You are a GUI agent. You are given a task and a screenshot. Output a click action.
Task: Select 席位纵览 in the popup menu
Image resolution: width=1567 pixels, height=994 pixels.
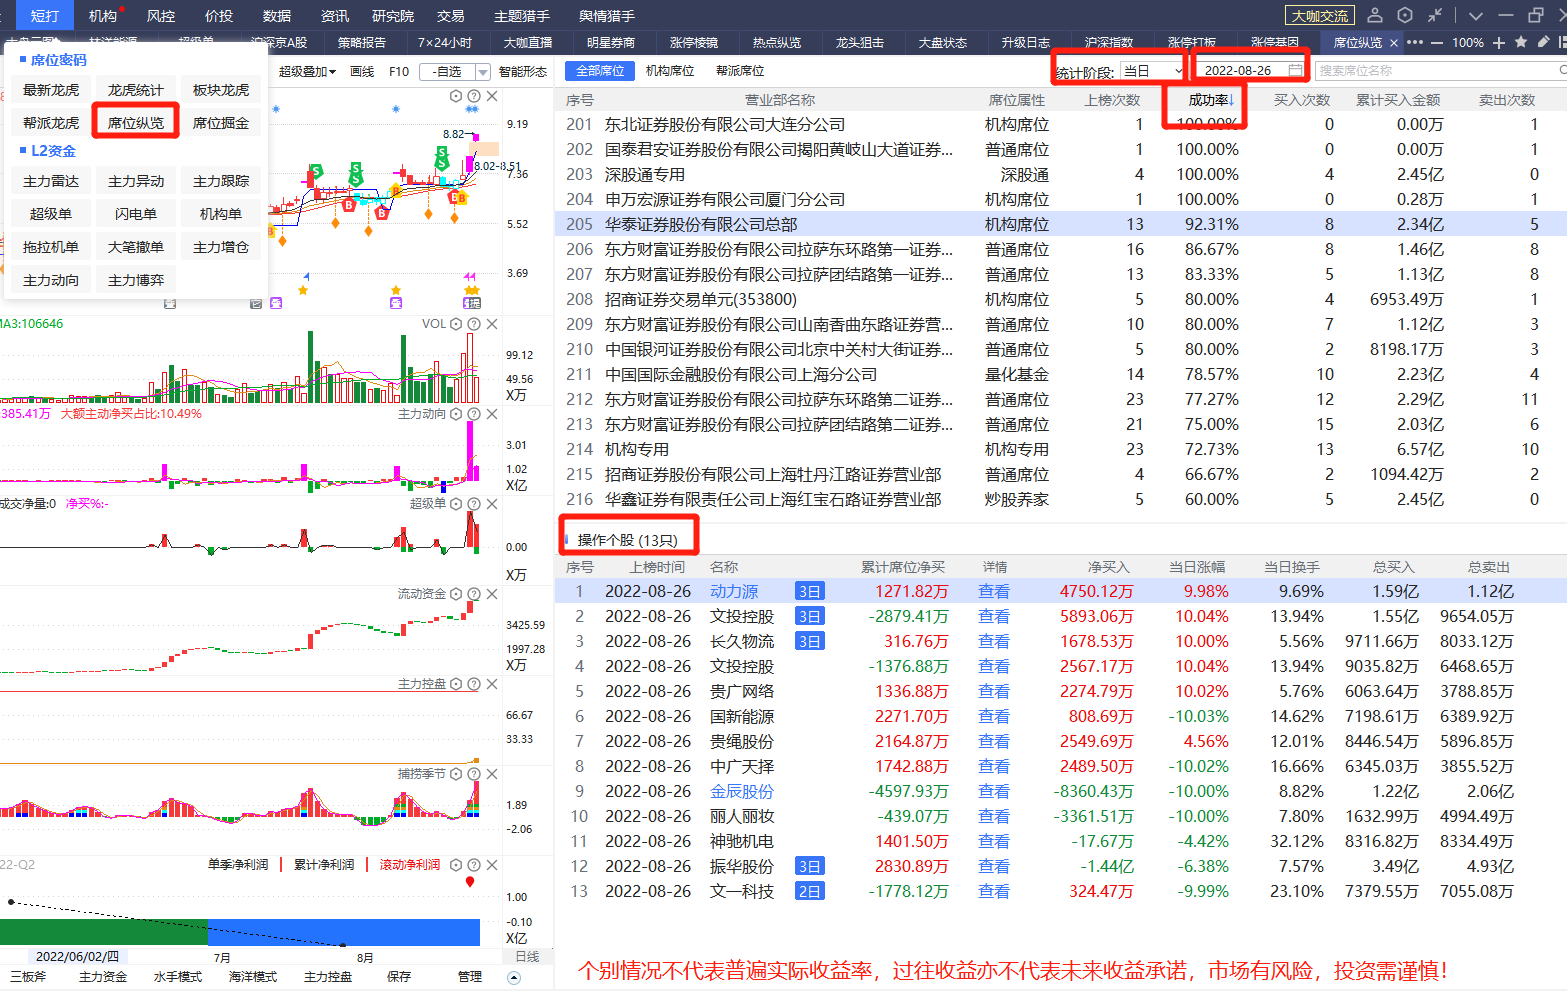click(136, 122)
